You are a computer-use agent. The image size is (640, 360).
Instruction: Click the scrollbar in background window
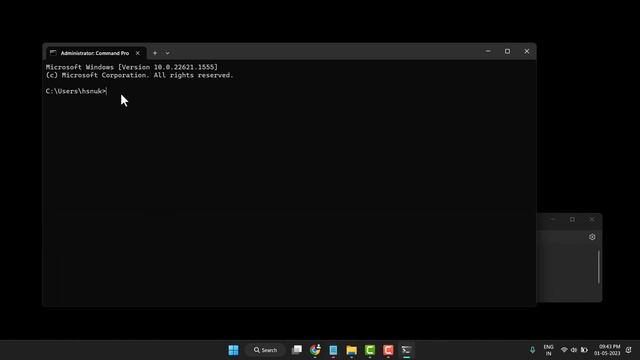click(x=599, y=267)
